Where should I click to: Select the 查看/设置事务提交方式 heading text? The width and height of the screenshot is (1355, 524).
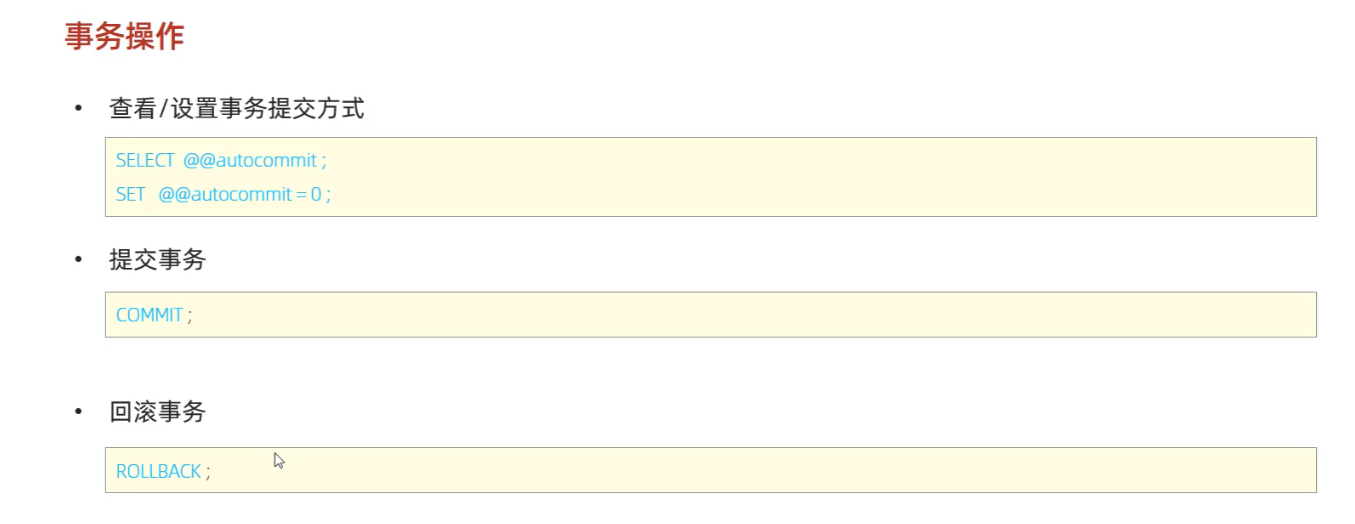point(236,109)
